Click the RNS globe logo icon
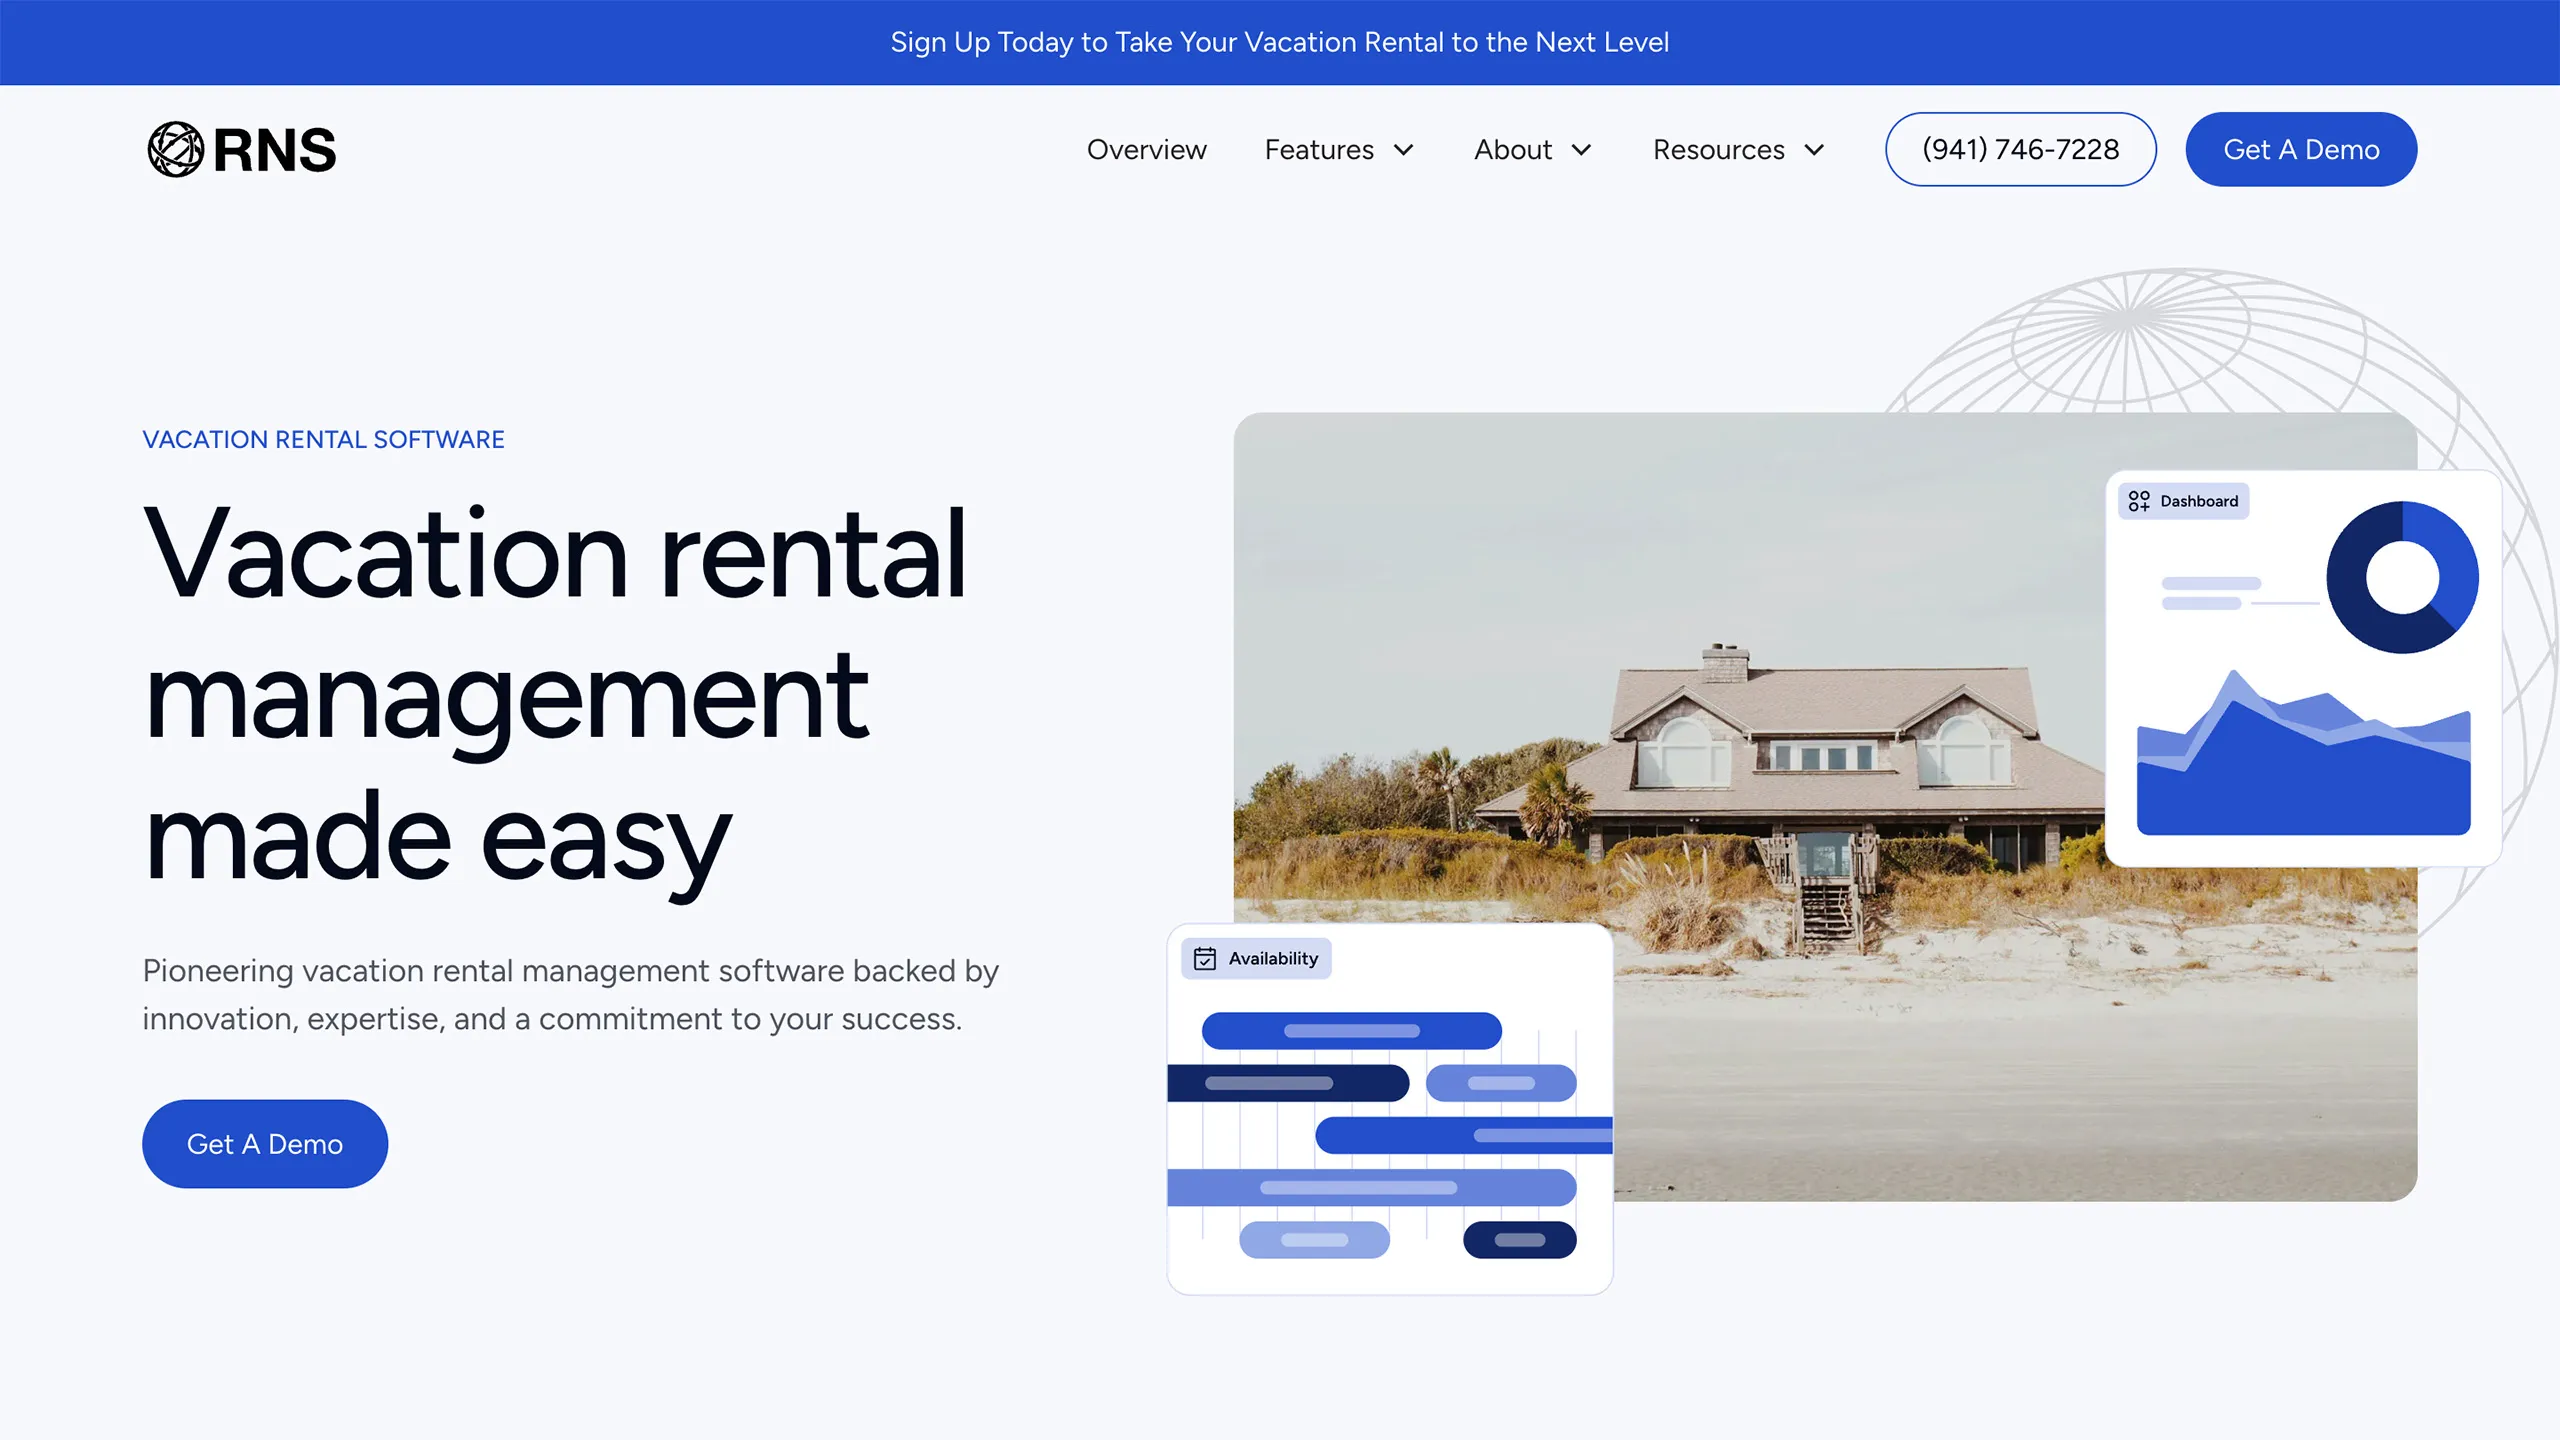Image resolution: width=2560 pixels, height=1440 pixels. pyautogui.click(x=176, y=149)
